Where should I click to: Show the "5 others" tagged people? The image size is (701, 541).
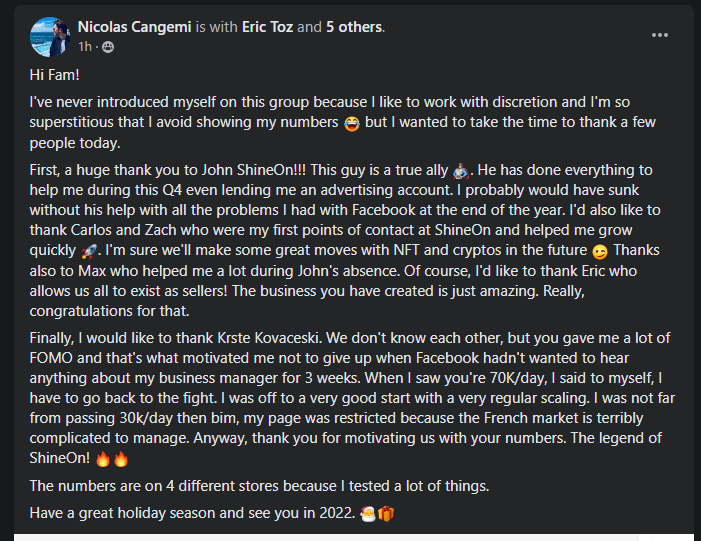point(354,27)
